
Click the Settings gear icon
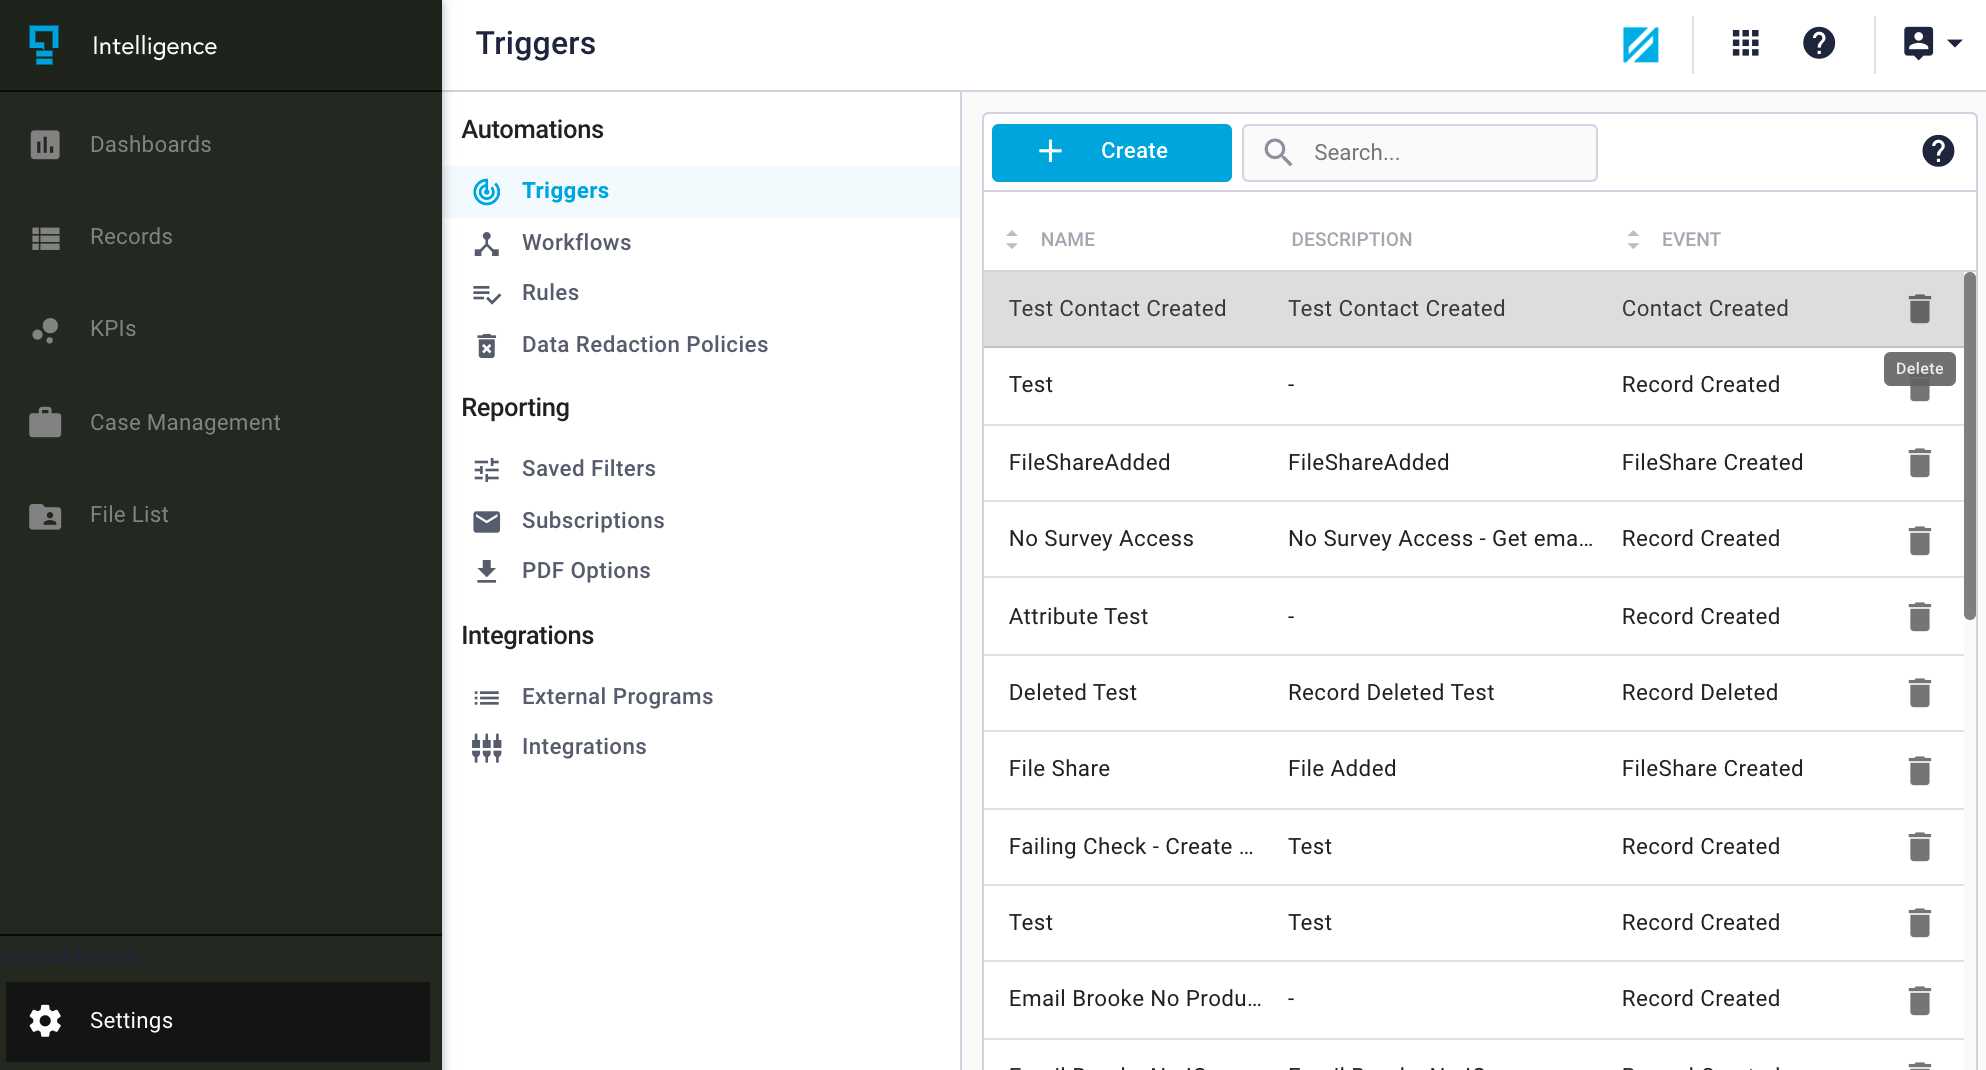(45, 1020)
